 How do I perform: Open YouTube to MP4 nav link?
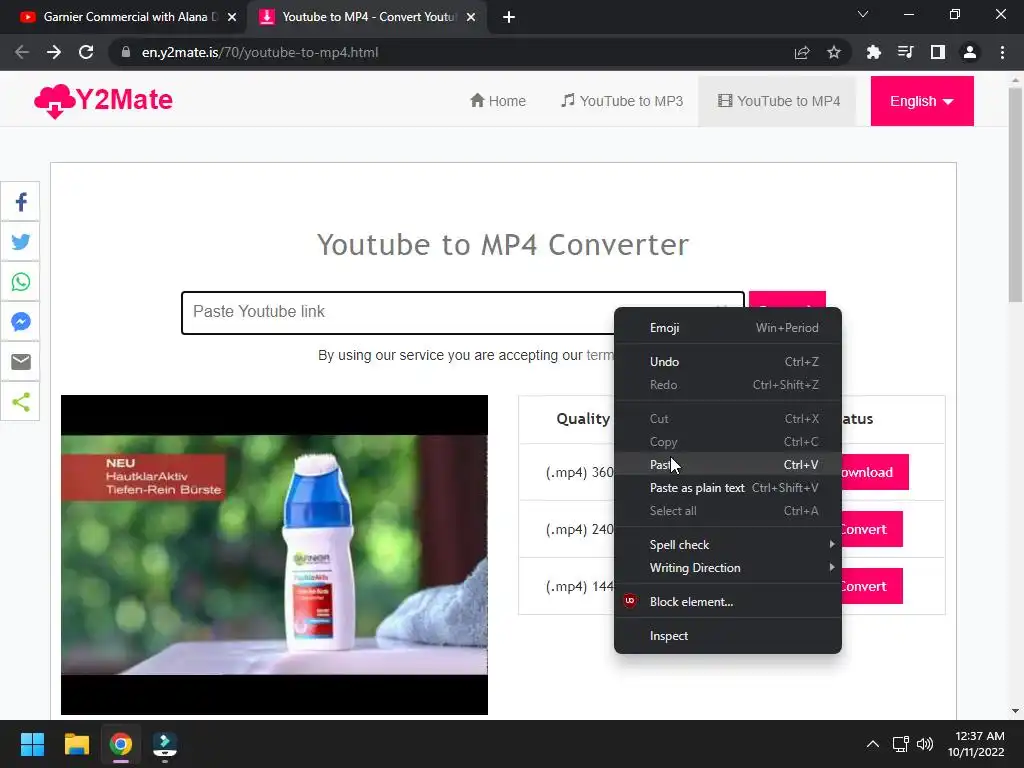(x=778, y=101)
